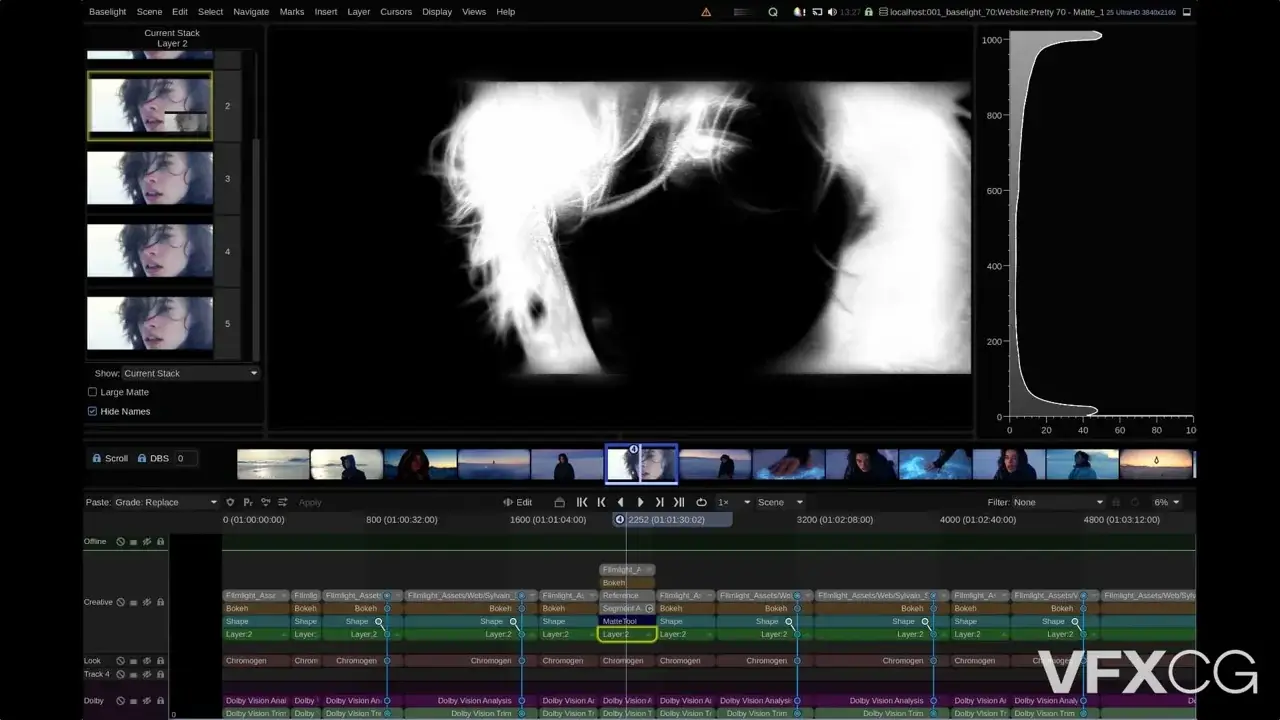1280x720 pixels.
Task: Disable the Creative track
Action: coord(120,602)
